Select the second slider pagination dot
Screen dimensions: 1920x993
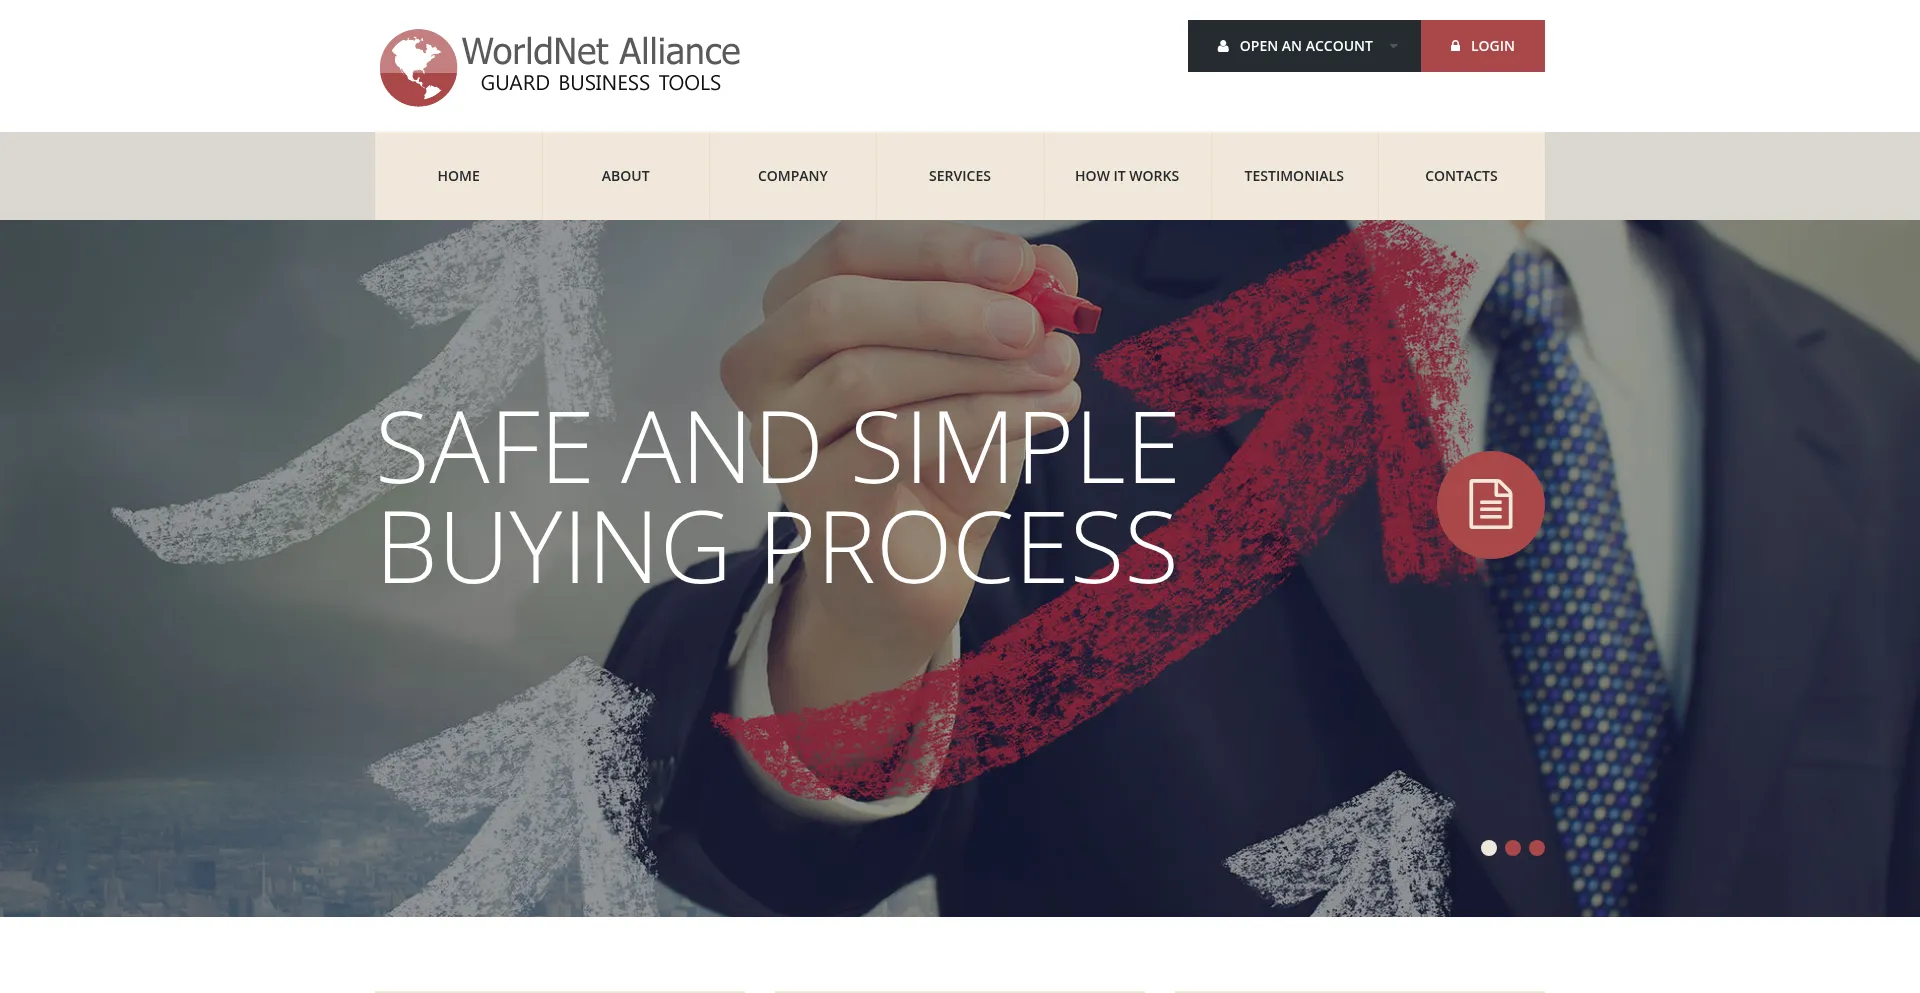pos(1513,848)
